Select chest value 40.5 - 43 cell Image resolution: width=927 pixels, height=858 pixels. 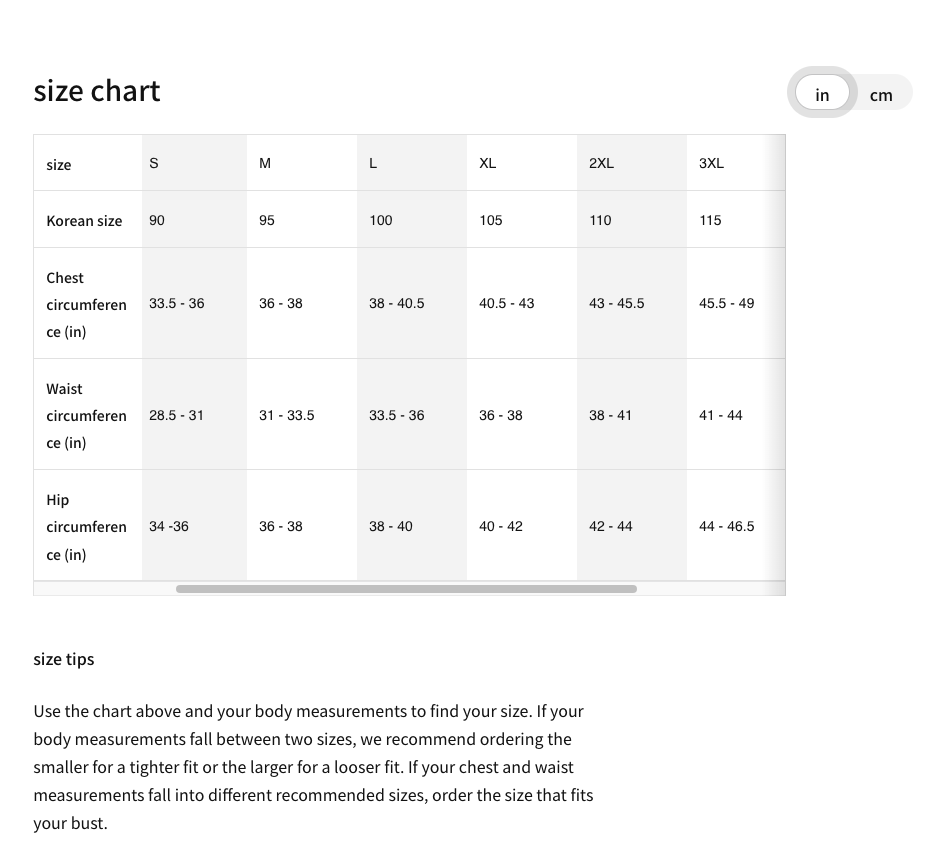tap(507, 303)
